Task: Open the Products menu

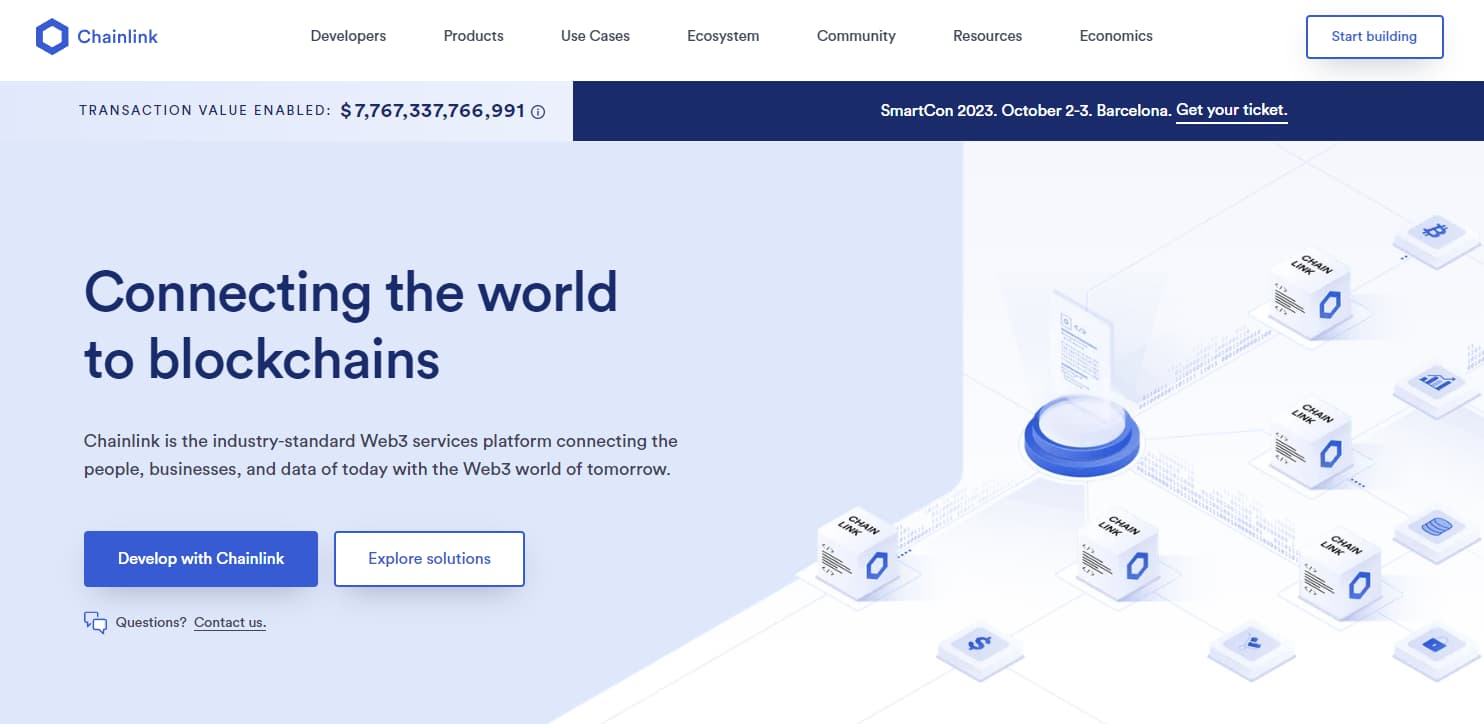Action: (474, 36)
